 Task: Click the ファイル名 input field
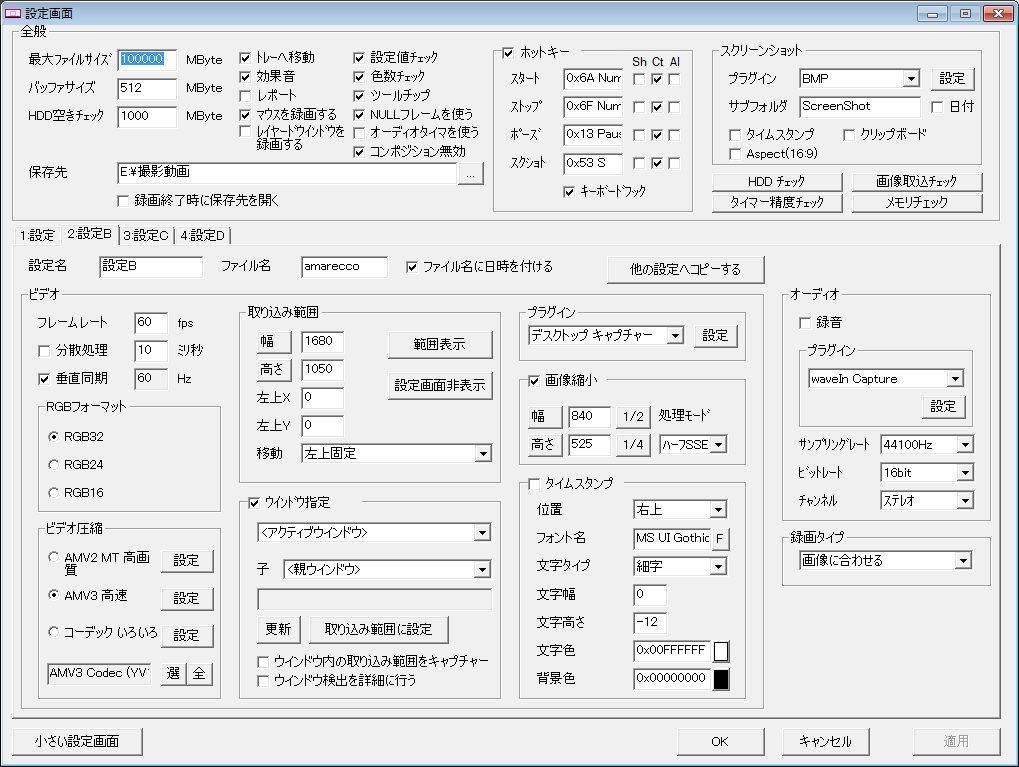(x=344, y=267)
